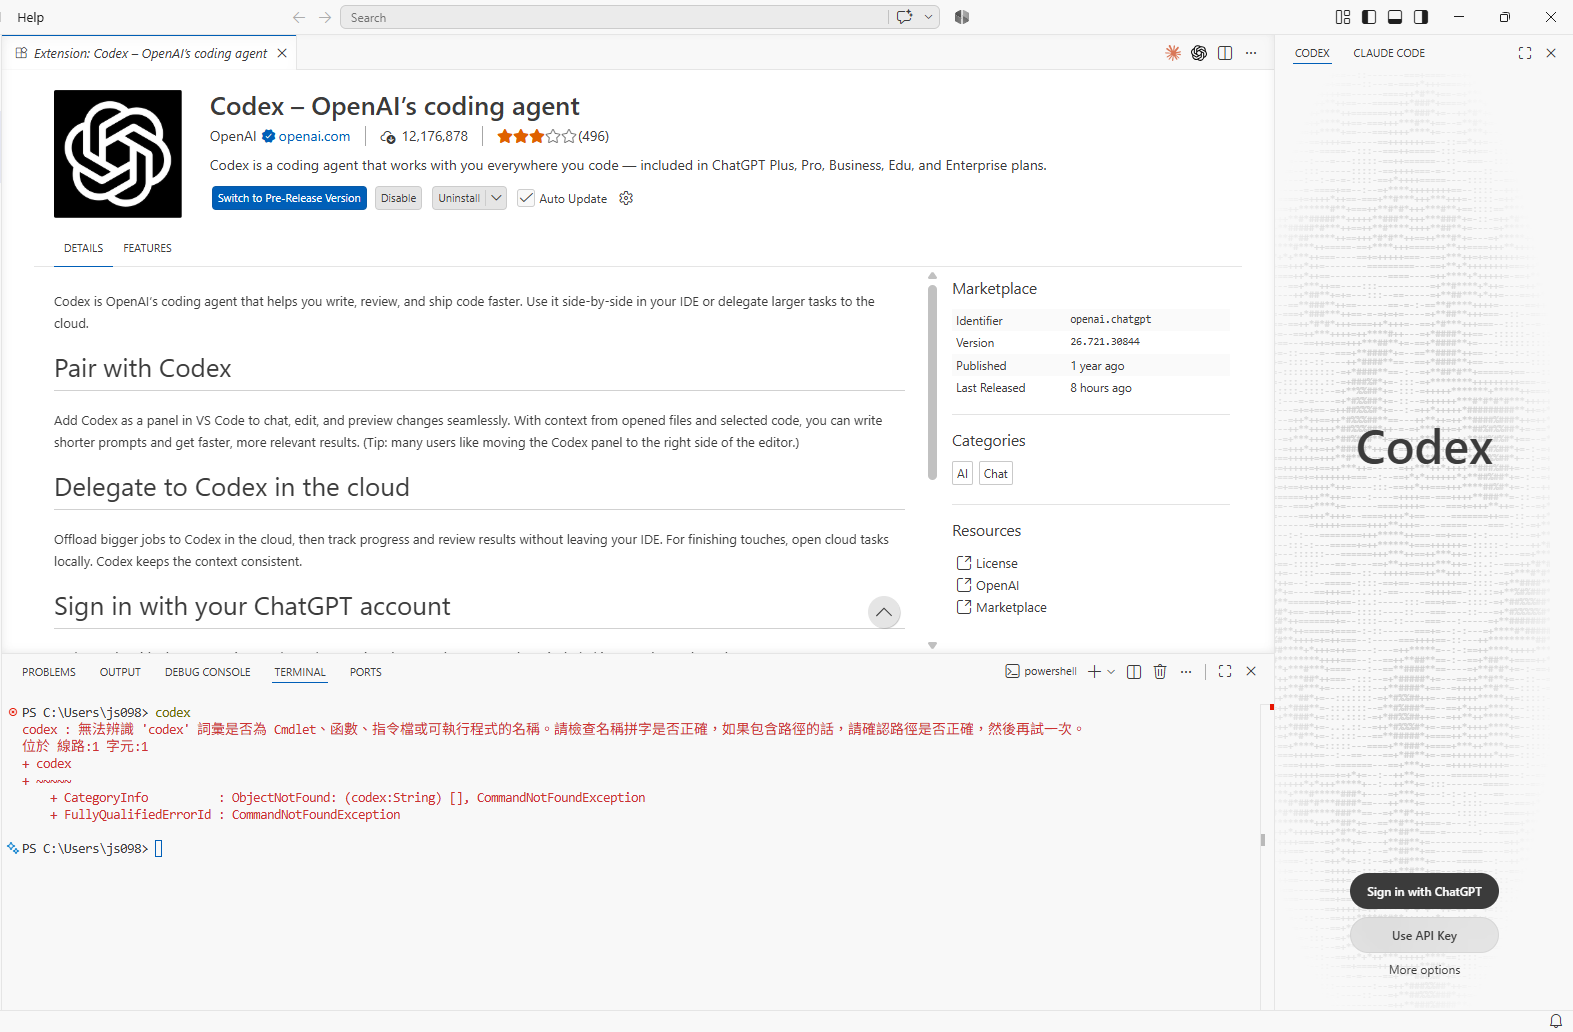The height and width of the screenshot is (1032, 1573).
Task: Expand the Uninstall dropdown arrow
Action: coord(496,198)
